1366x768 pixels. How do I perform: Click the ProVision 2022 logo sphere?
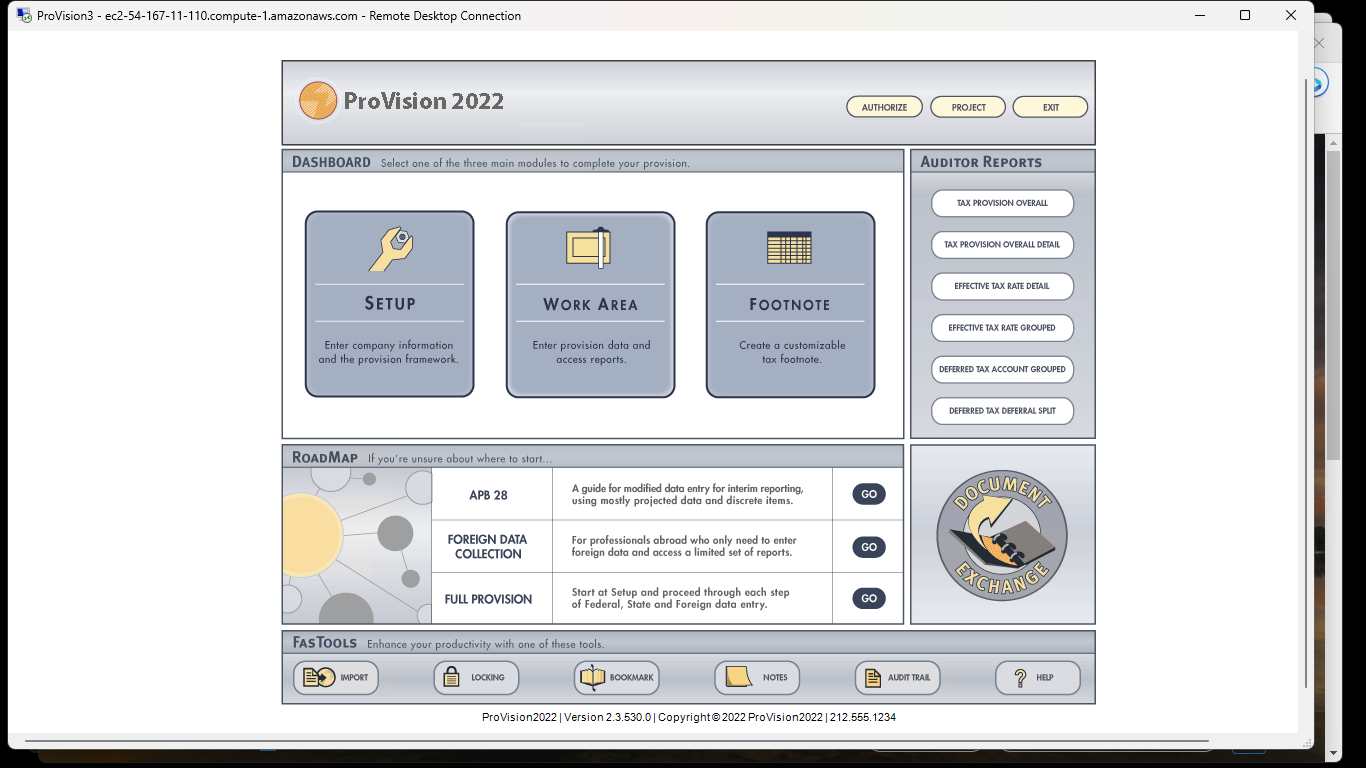click(316, 100)
